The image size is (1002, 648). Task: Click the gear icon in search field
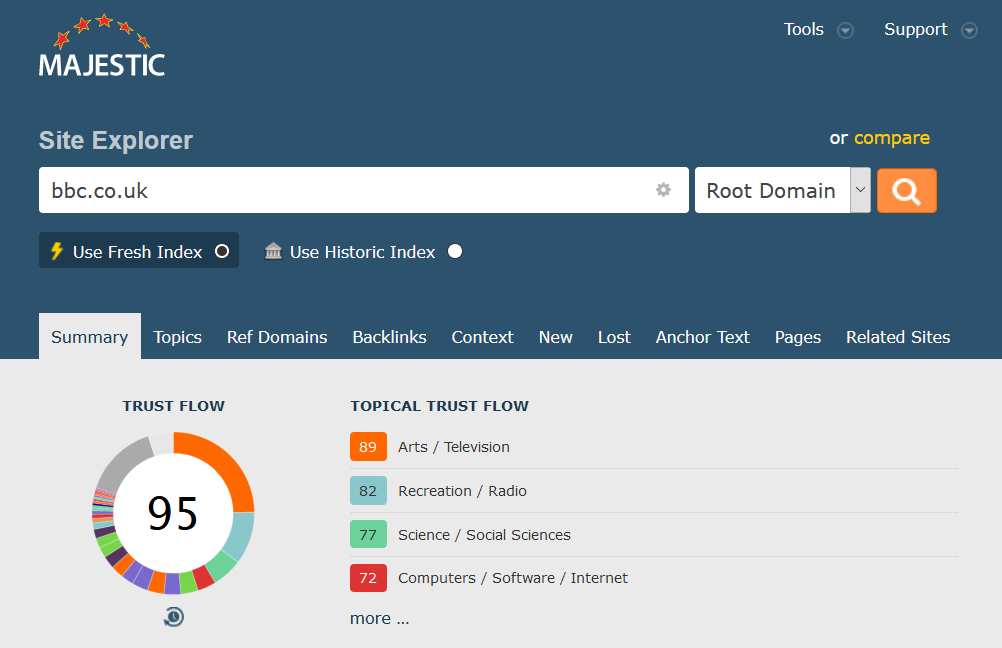coord(663,190)
